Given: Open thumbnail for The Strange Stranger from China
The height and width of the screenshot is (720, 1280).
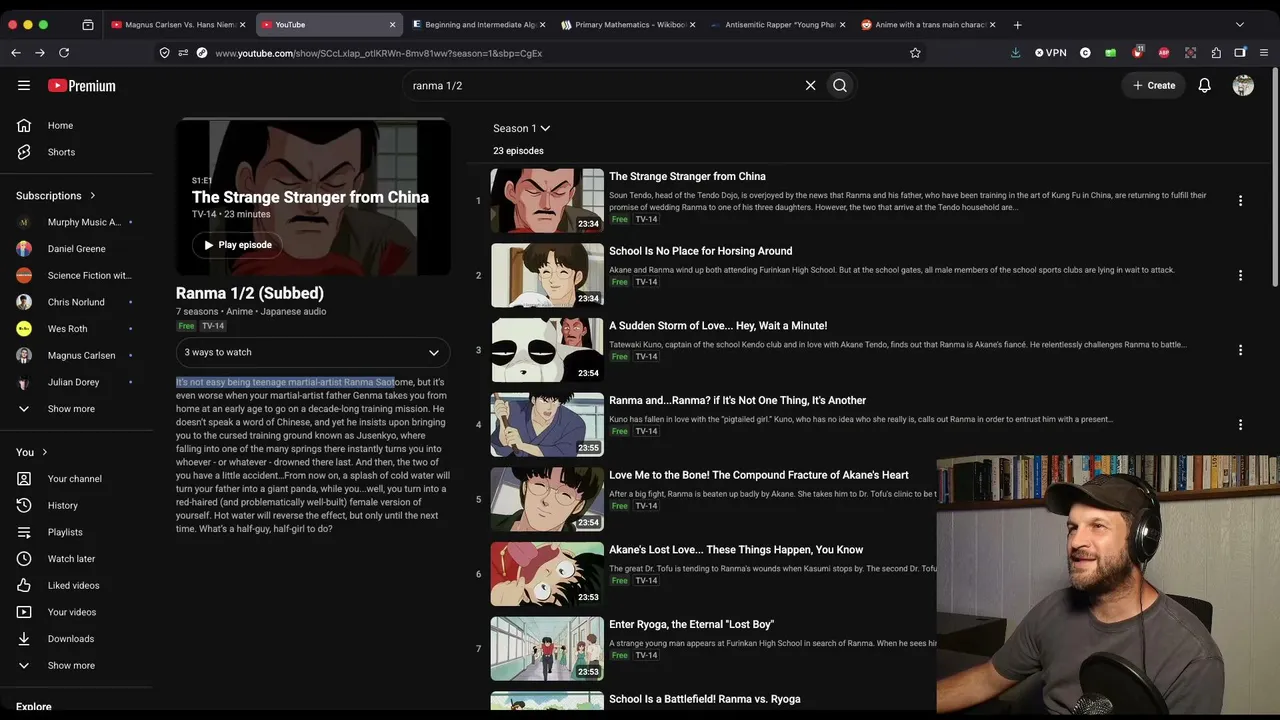Looking at the screenshot, I should pyautogui.click(x=547, y=201).
